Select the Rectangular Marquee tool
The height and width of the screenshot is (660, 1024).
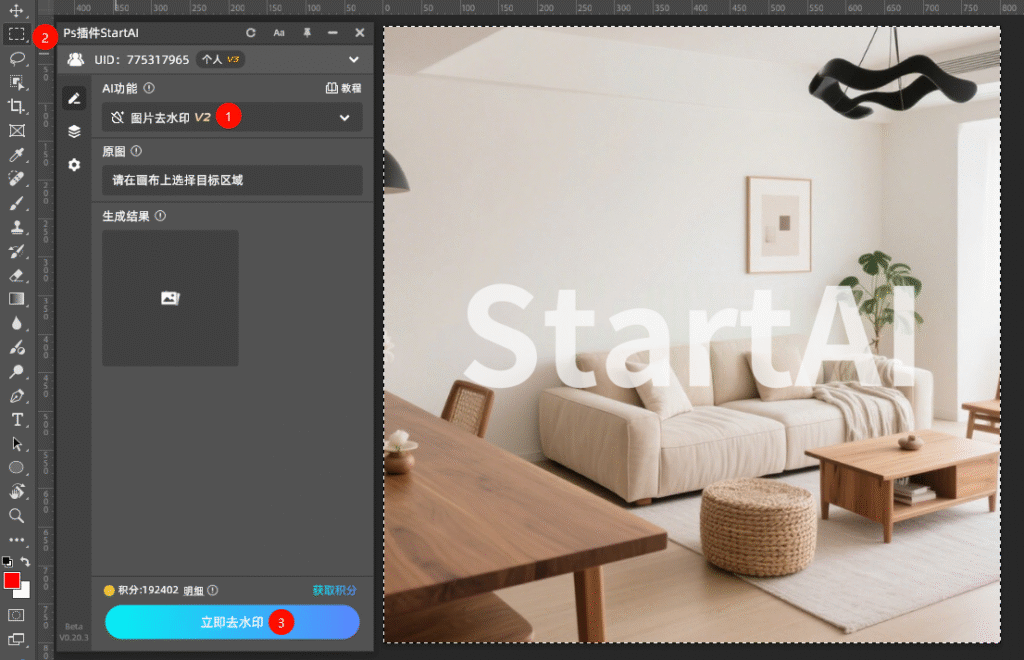coord(17,33)
